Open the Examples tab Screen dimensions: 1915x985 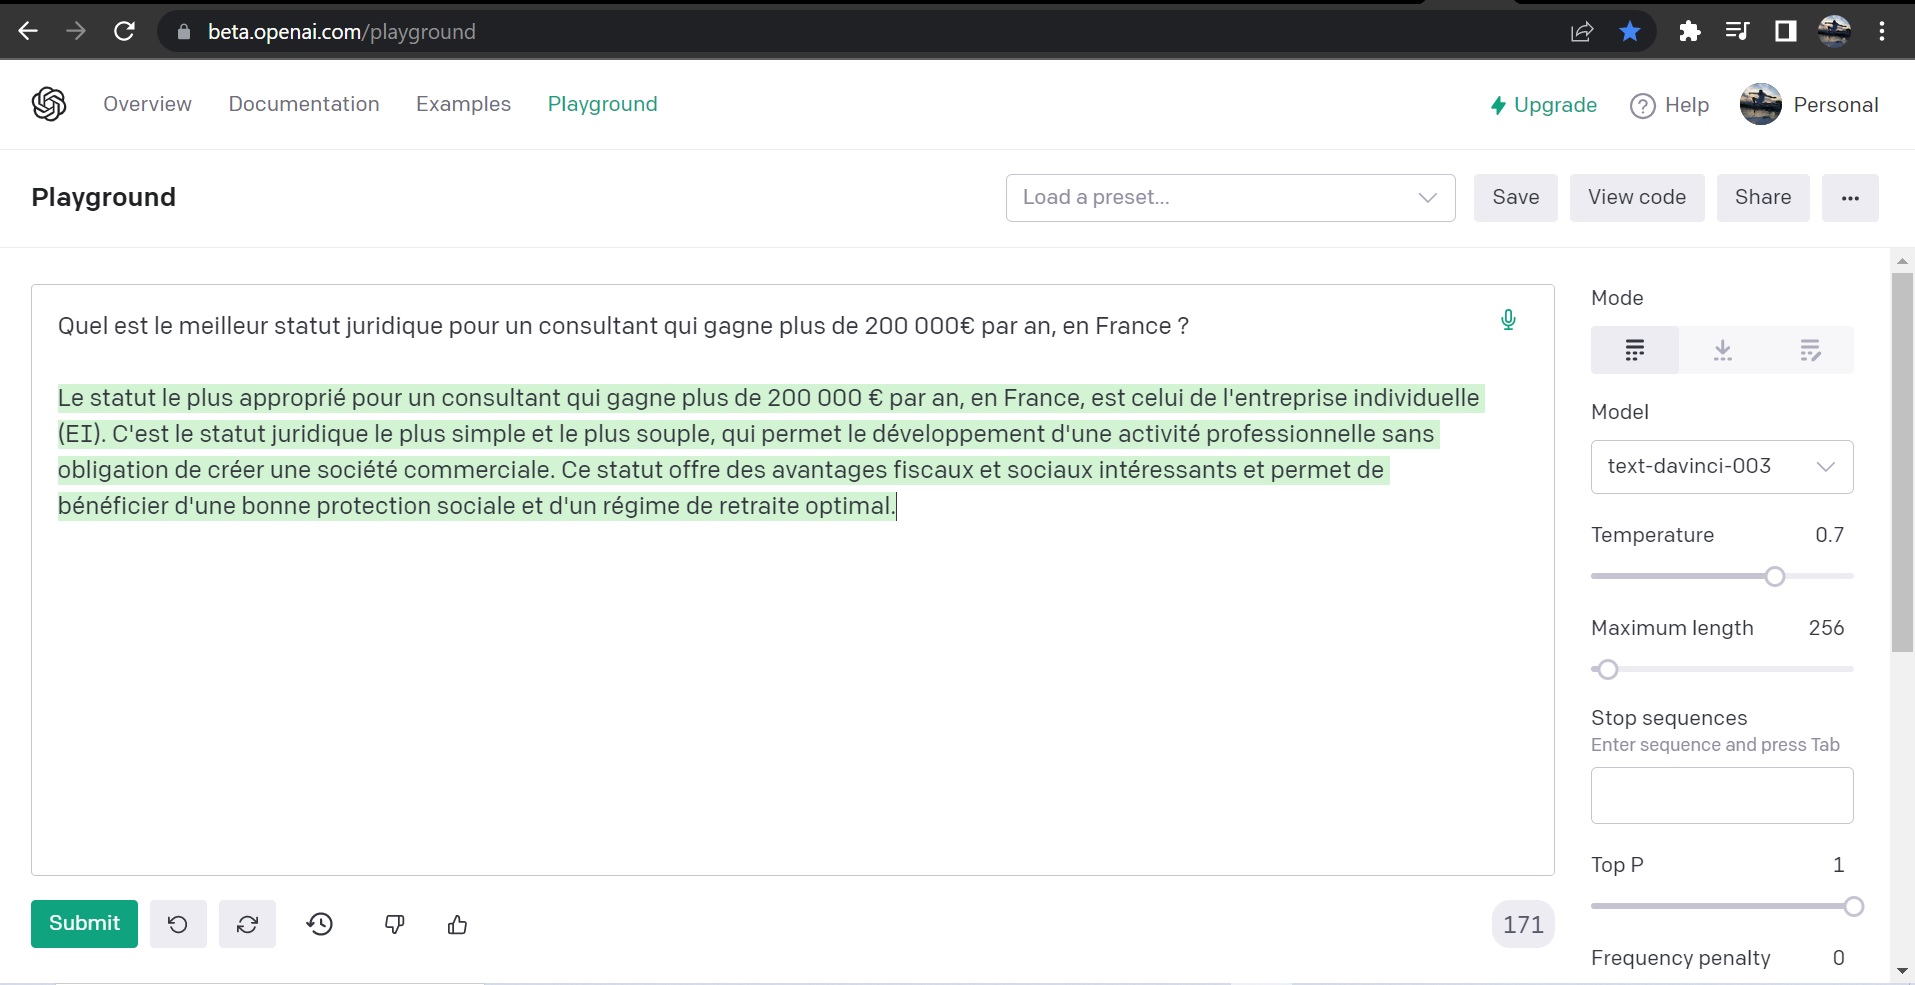[x=463, y=104]
